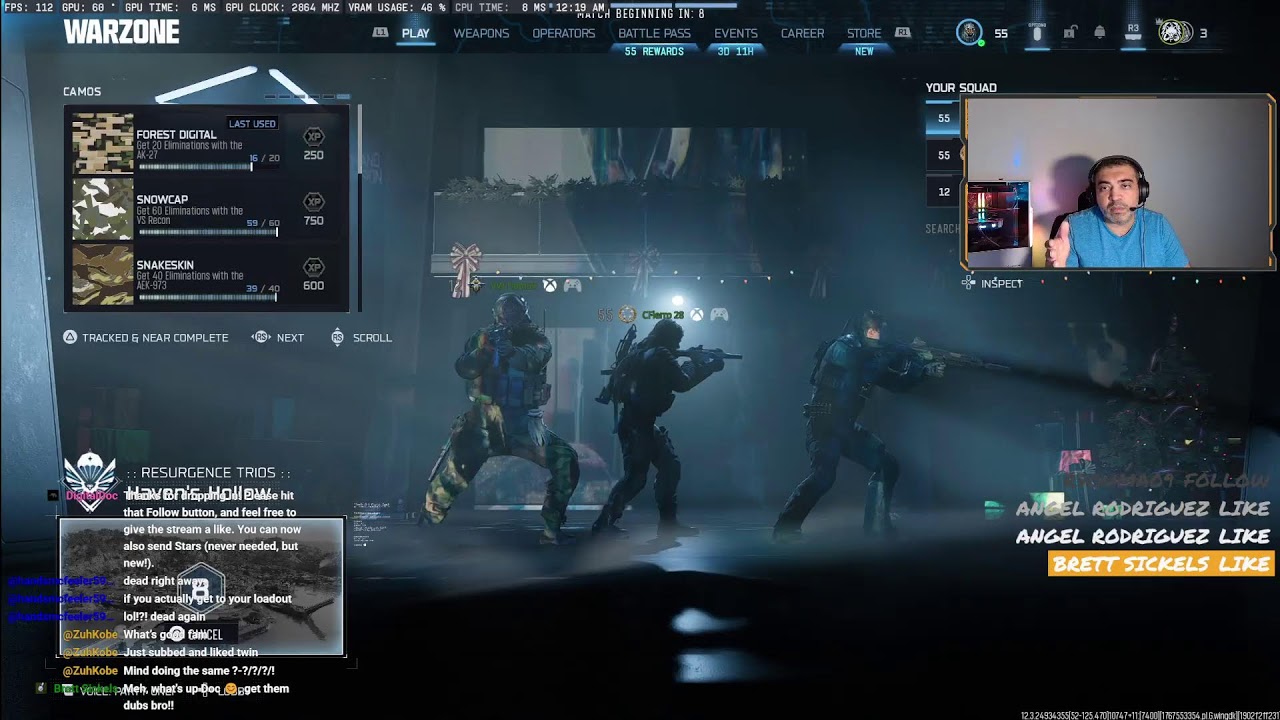Screen dimensions: 1280x720
Task: Click the Haven's Hollow map thumbnail
Action: pyautogui.click(x=202, y=587)
